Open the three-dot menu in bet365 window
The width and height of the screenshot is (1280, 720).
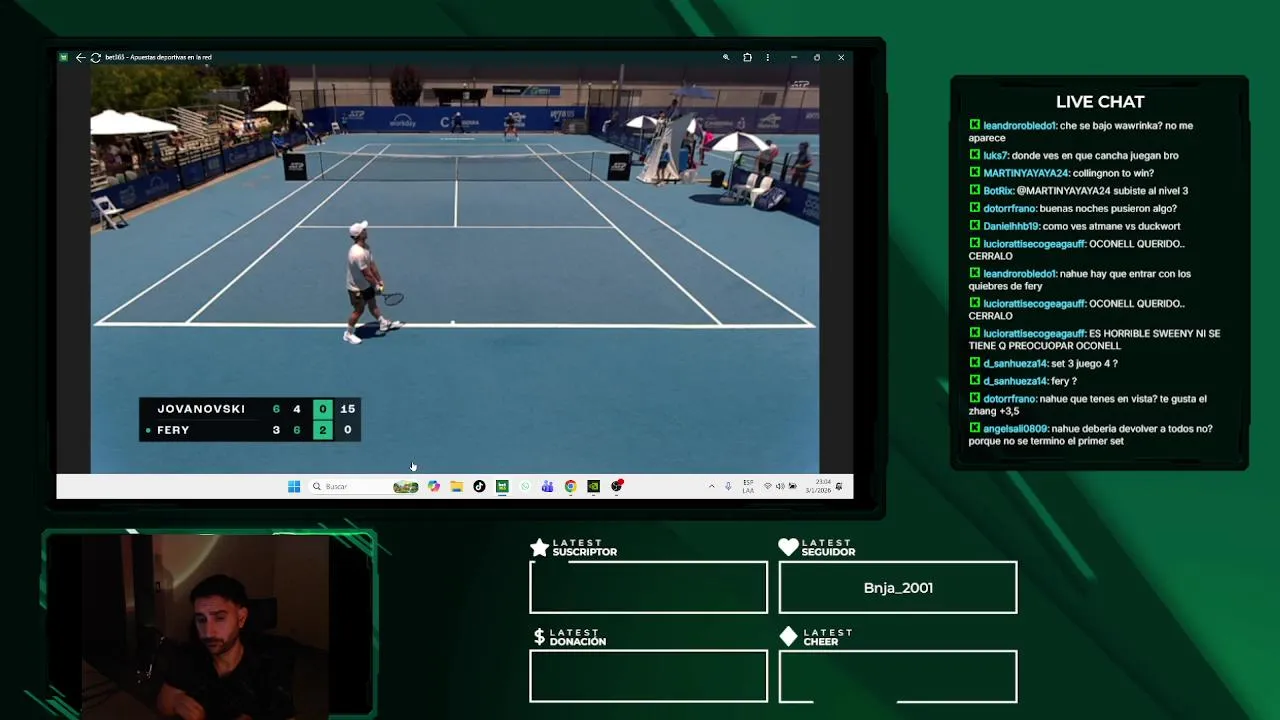768,57
